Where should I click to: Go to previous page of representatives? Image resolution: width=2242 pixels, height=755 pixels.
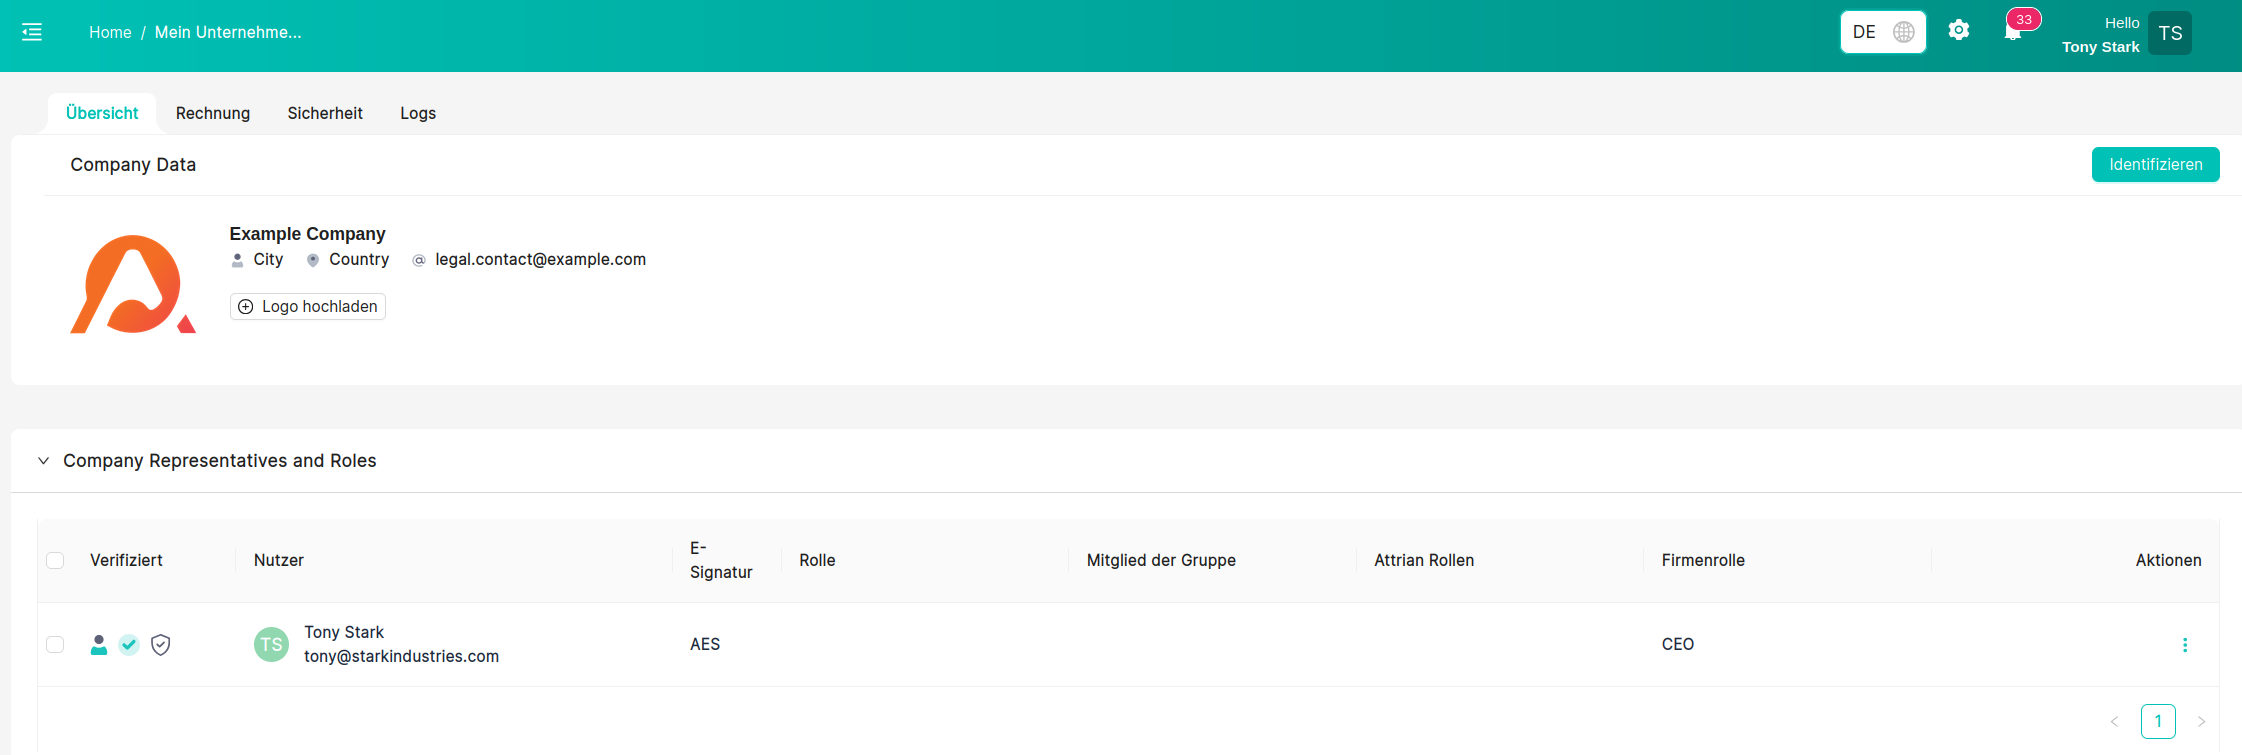(2114, 721)
